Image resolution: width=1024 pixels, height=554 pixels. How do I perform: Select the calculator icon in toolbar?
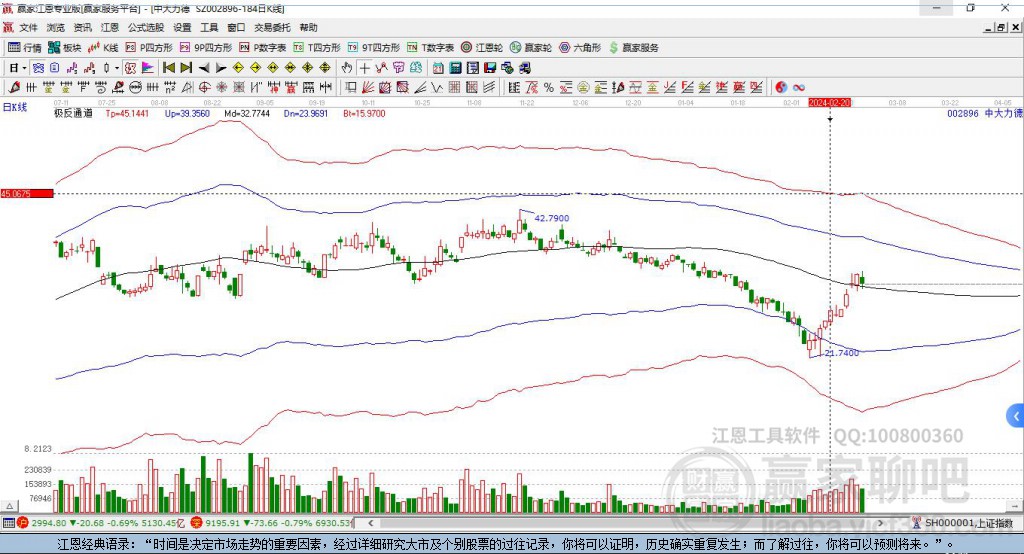point(455,68)
